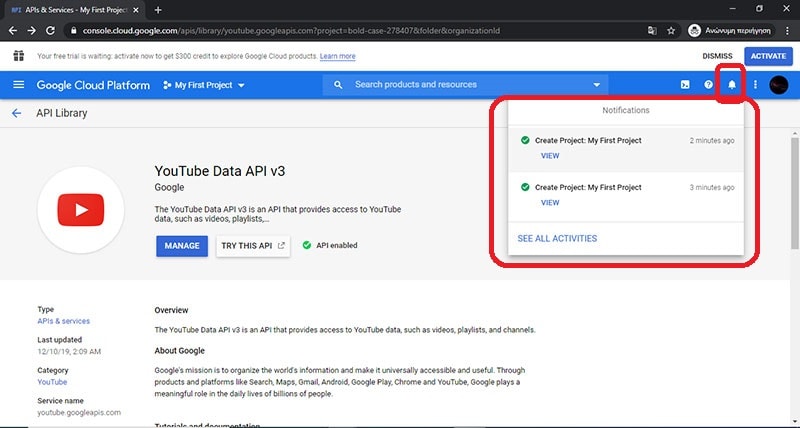Open the help question mark icon

[x=709, y=85]
